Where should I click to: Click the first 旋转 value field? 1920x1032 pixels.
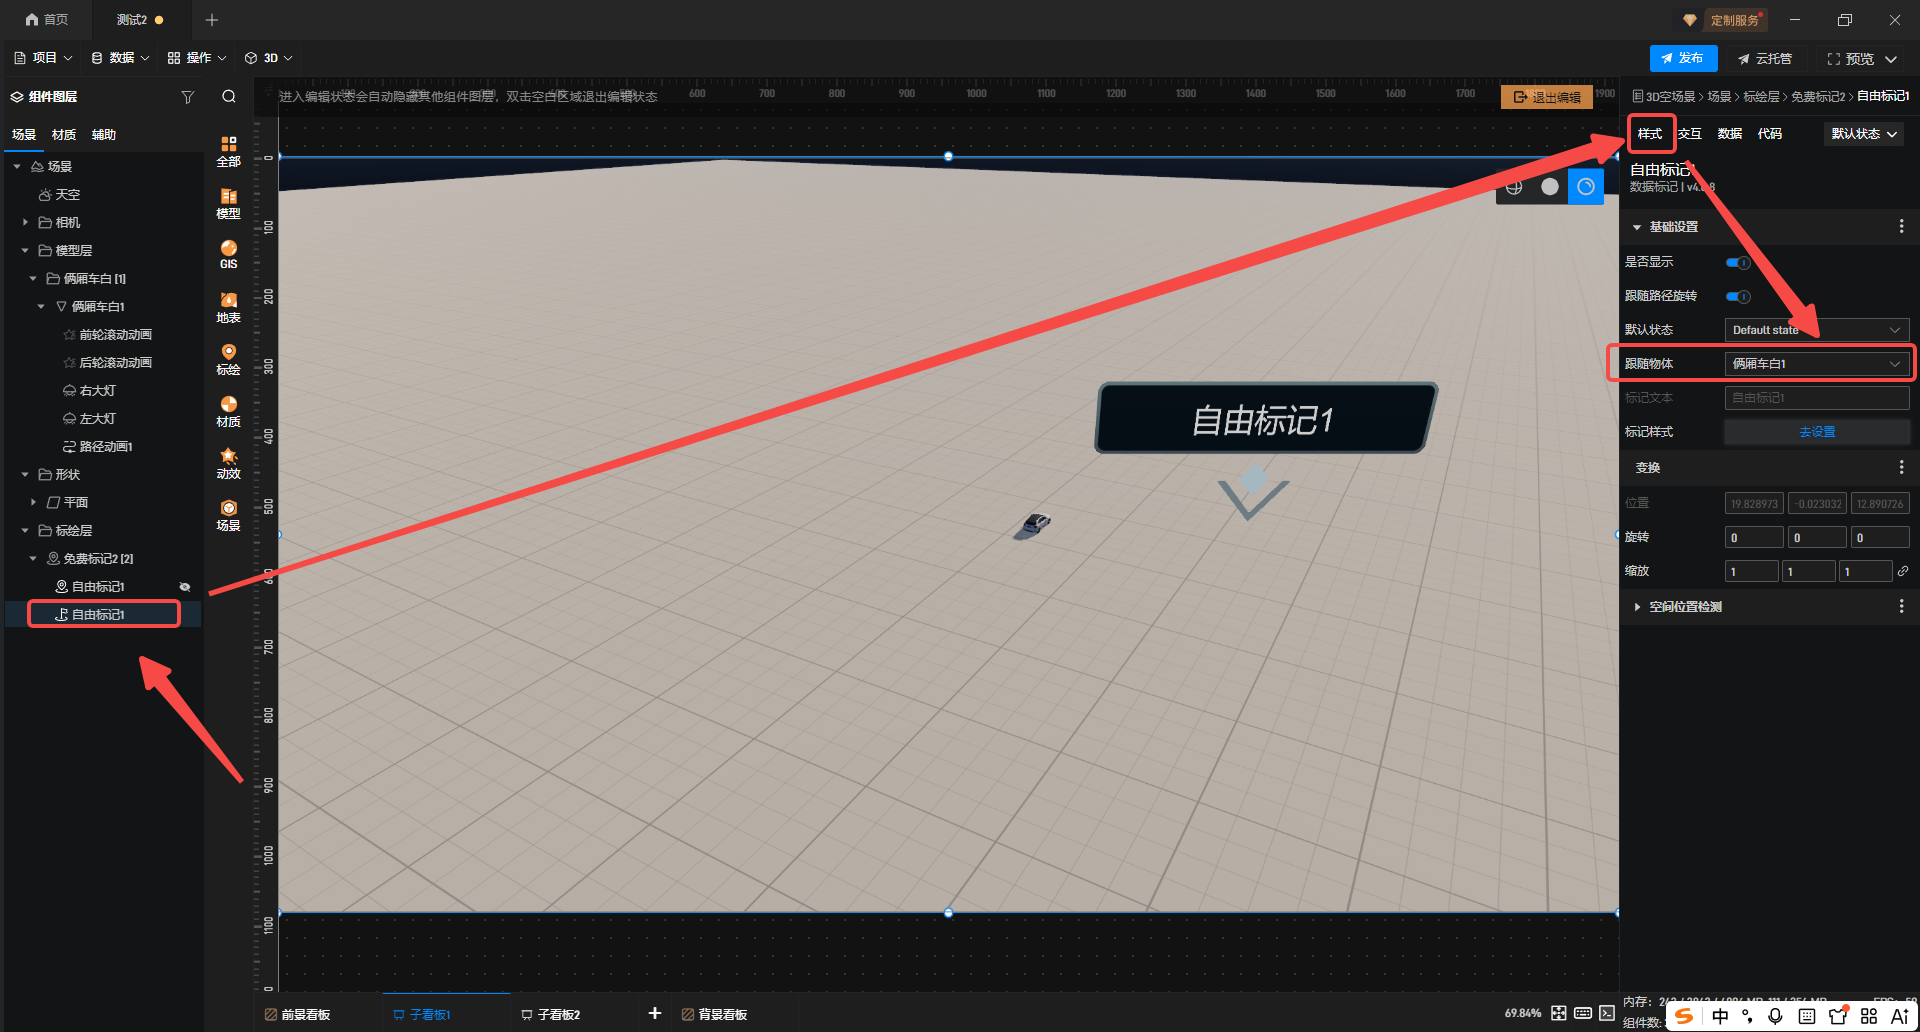(1753, 538)
